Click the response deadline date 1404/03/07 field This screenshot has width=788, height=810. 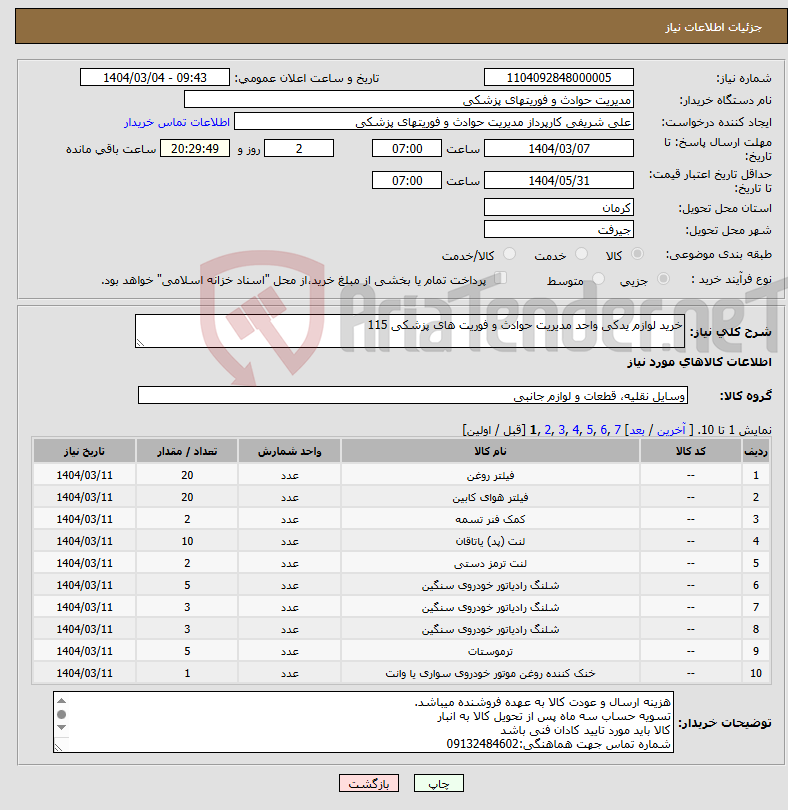click(x=559, y=149)
